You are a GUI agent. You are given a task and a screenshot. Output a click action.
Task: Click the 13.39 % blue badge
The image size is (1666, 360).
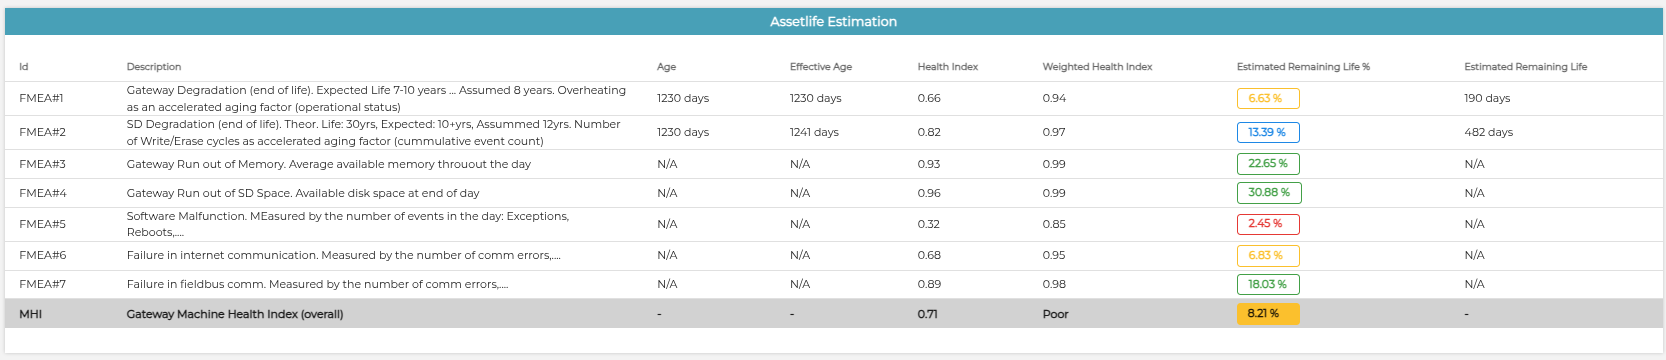pyautogui.click(x=1267, y=132)
